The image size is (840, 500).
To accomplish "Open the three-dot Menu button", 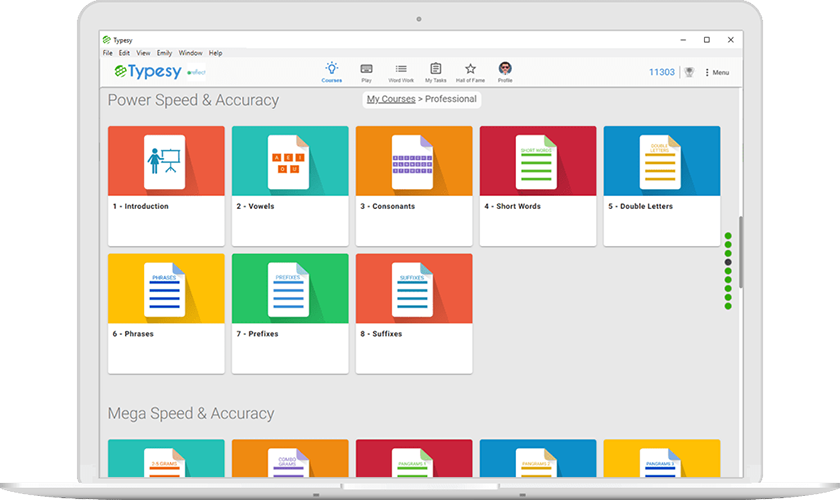I will (x=717, y=72).
